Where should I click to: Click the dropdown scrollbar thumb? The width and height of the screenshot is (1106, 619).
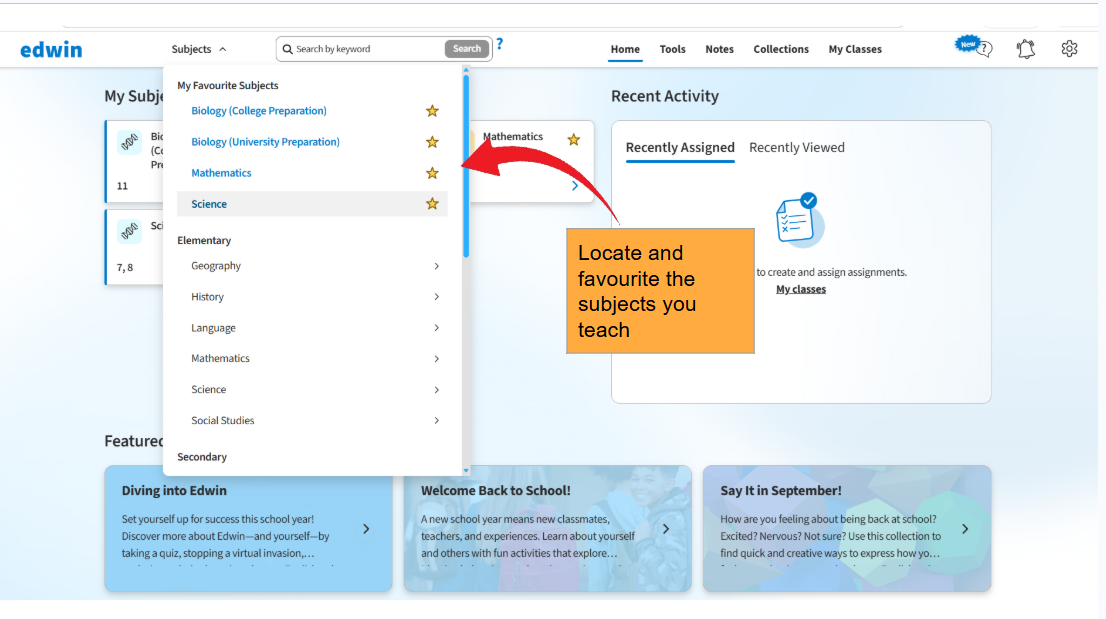(x=466, y=166)
